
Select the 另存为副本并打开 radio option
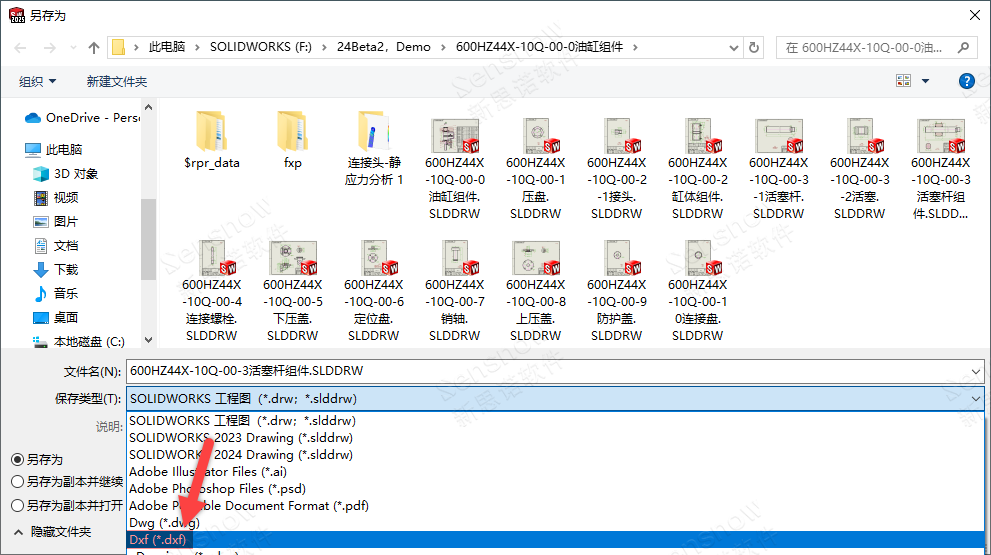(18, 506)
